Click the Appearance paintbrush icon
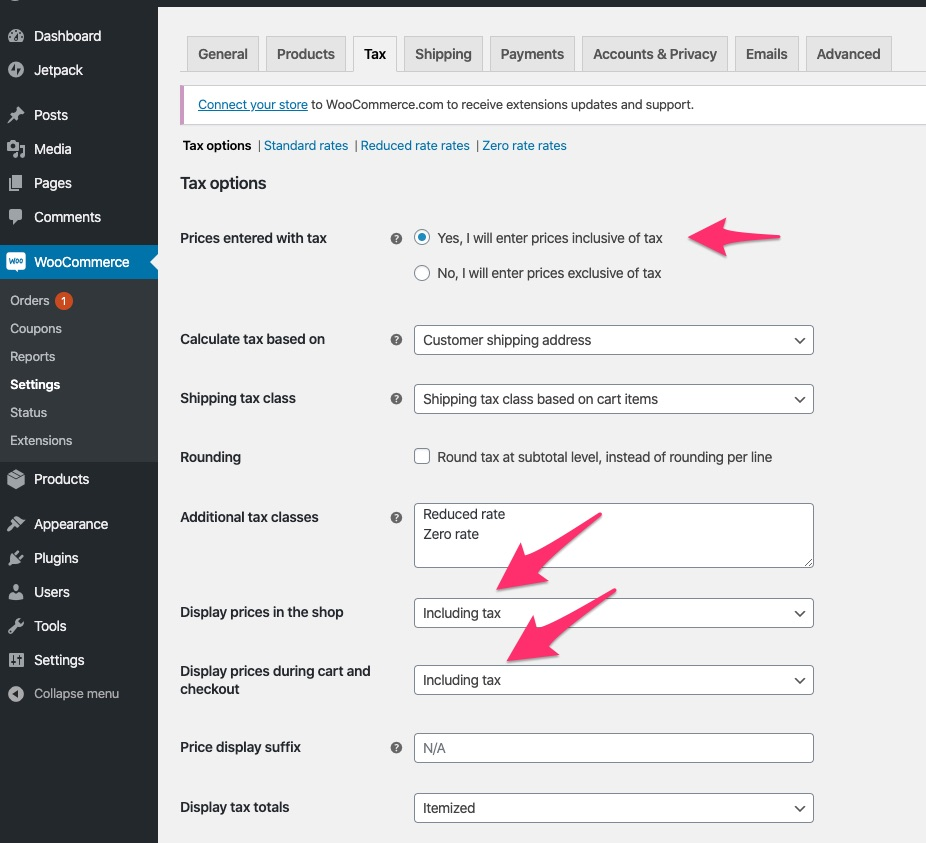 pos(16,524)
